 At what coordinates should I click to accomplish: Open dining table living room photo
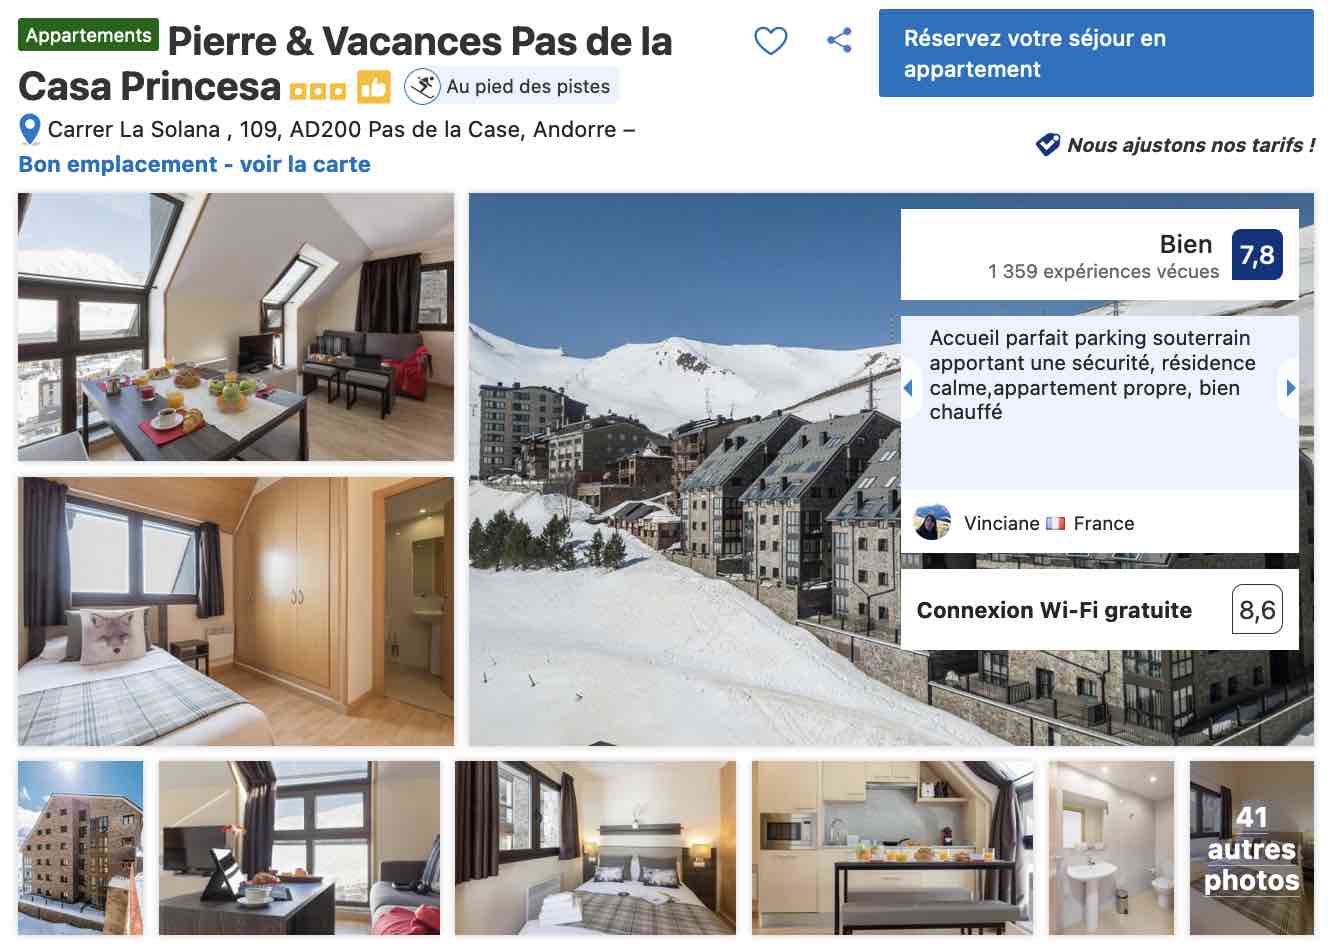pos(236,327)
